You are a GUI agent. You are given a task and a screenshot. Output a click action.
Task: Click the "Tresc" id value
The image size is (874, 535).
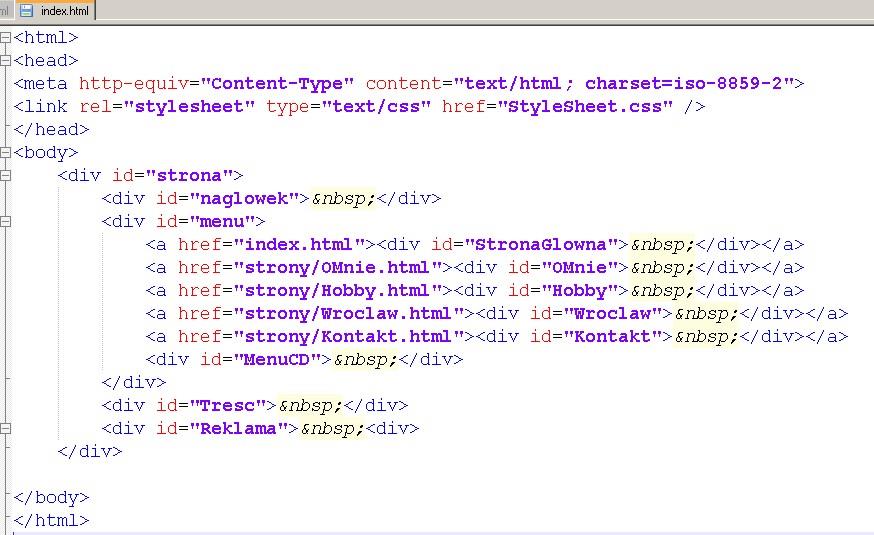pos(227,405)
